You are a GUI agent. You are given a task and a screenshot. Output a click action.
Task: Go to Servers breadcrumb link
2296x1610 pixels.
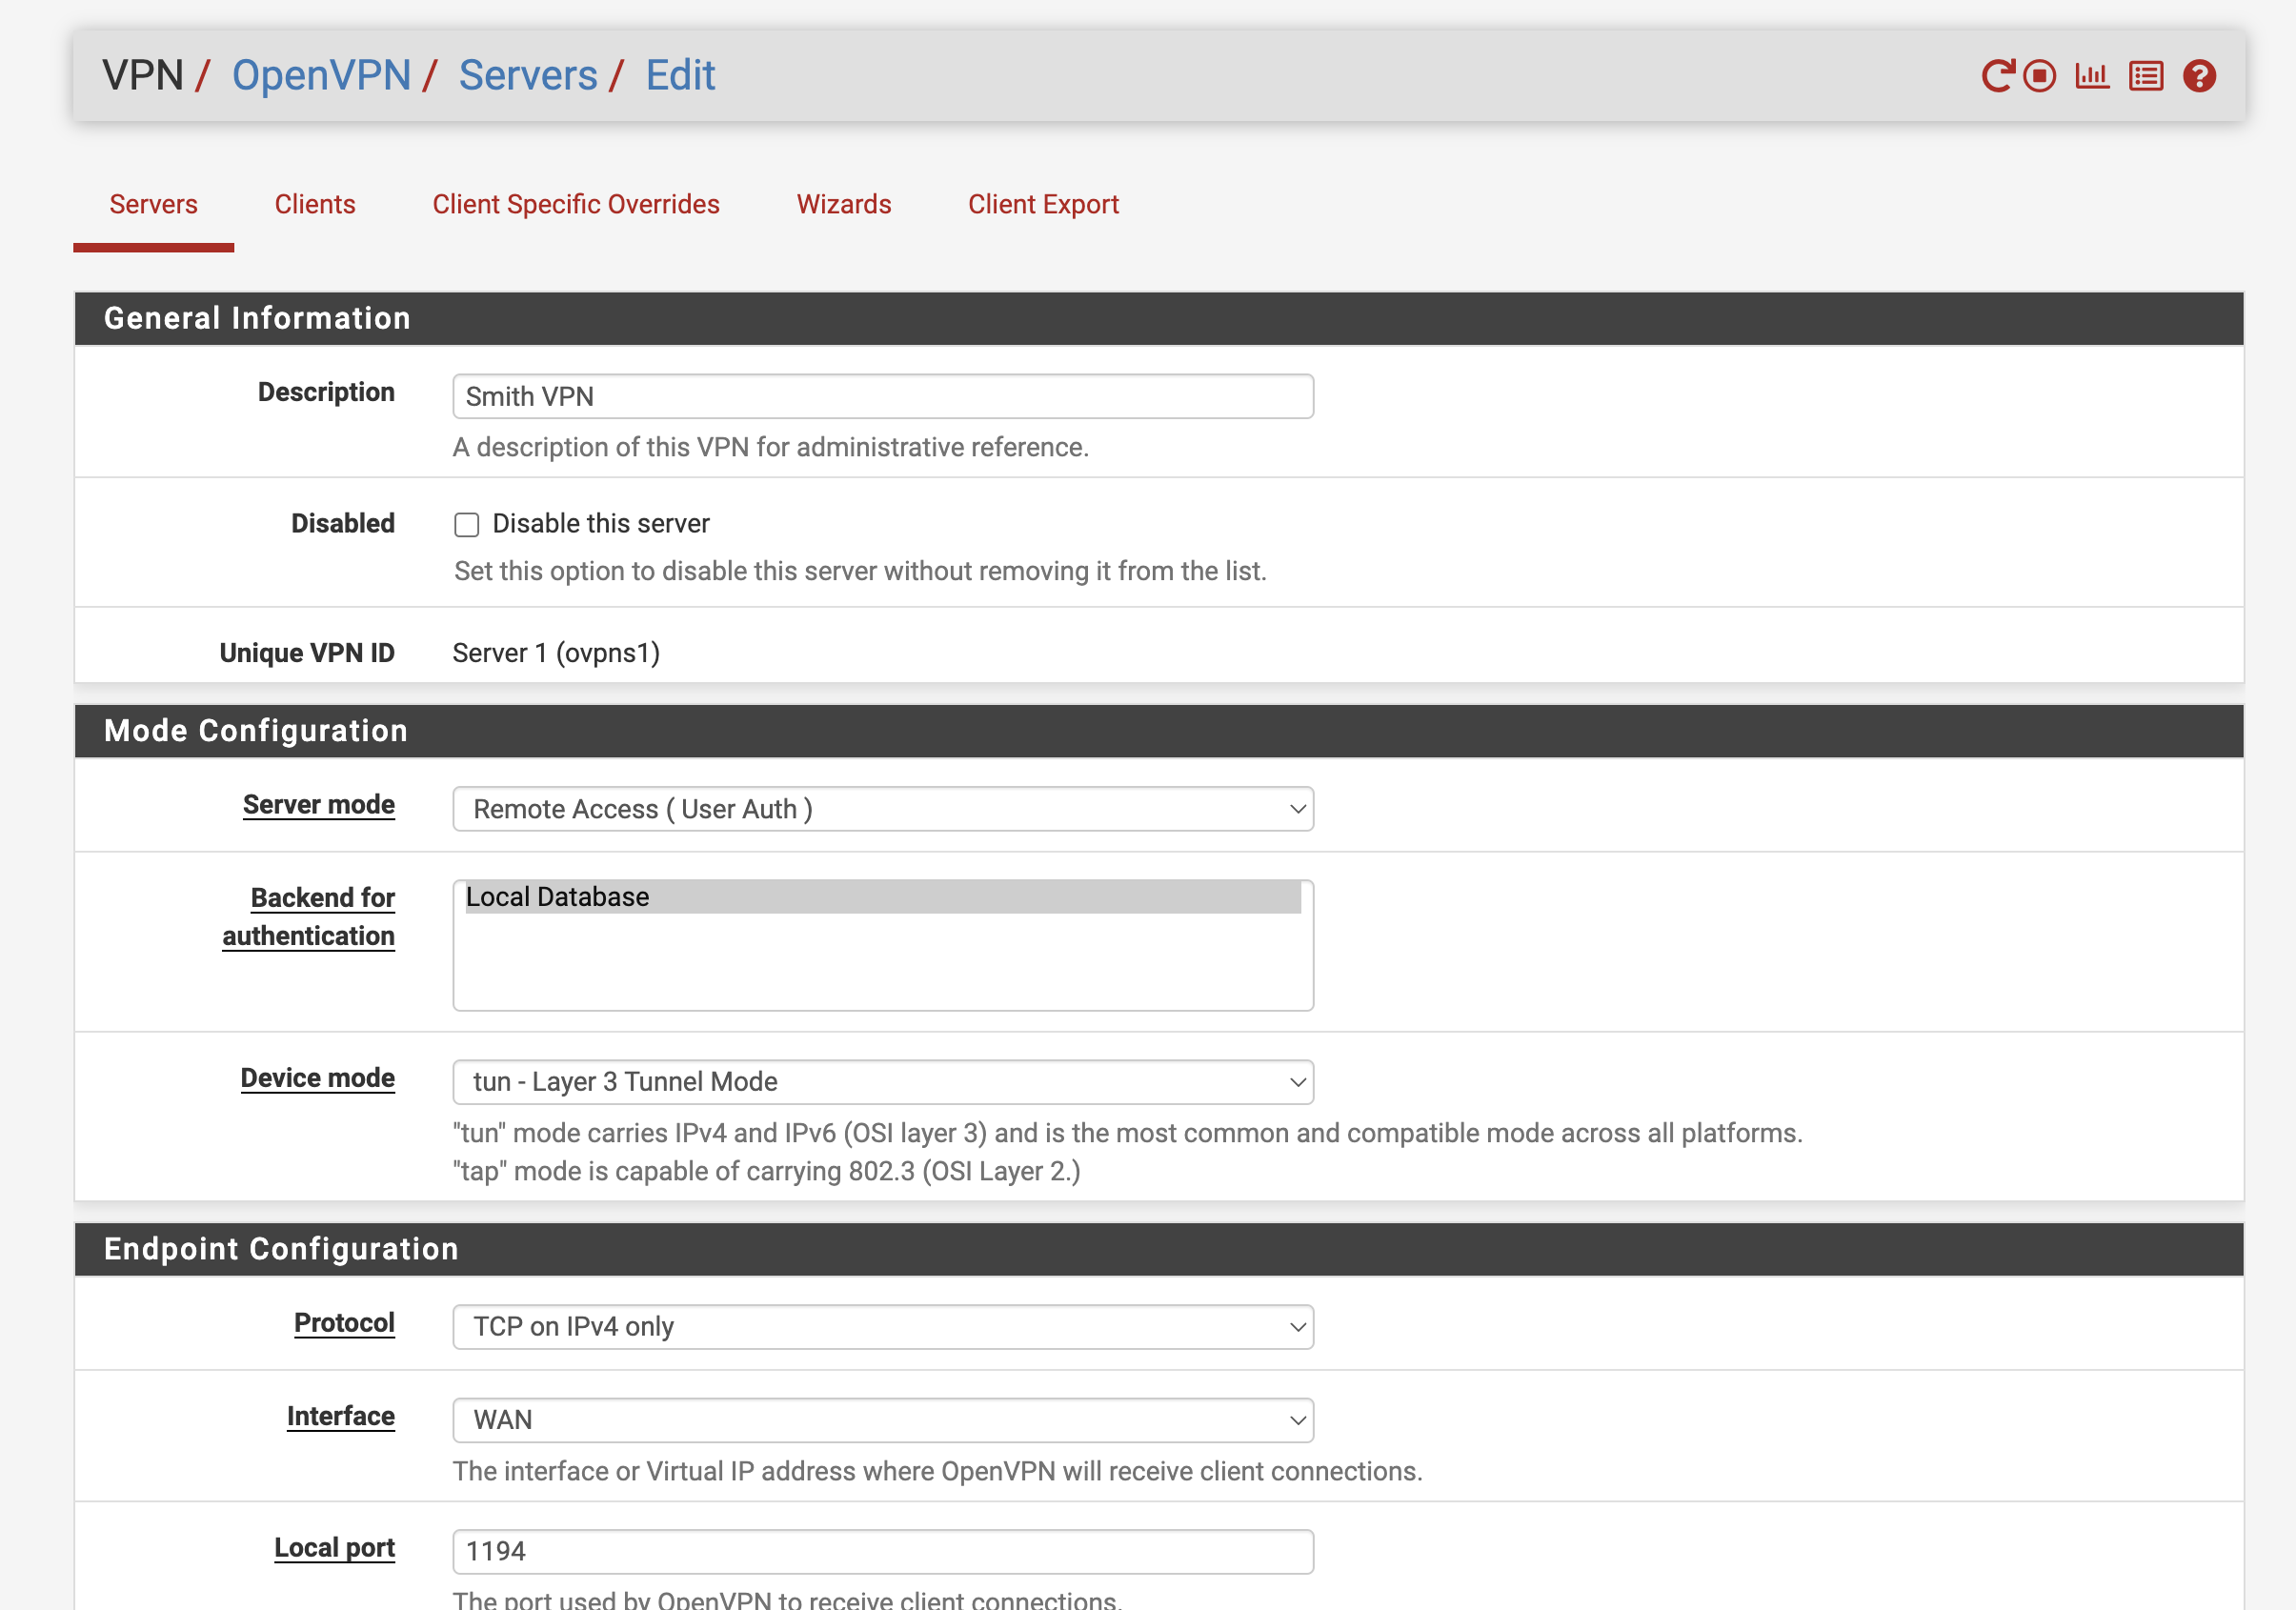[x=528, y=75]
